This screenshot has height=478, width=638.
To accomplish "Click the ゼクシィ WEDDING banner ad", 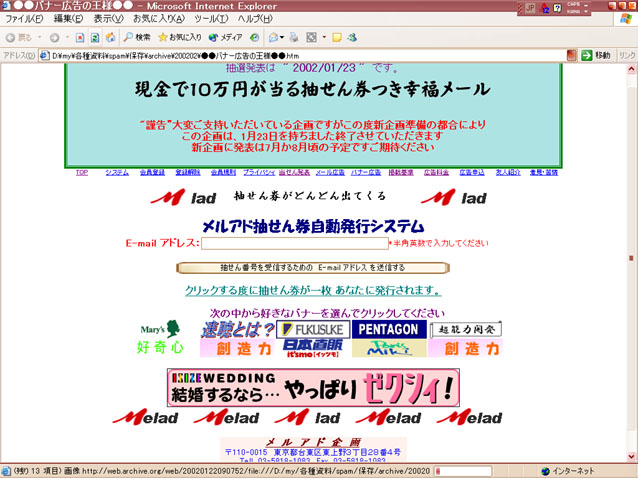I will (x=313, y=388).
